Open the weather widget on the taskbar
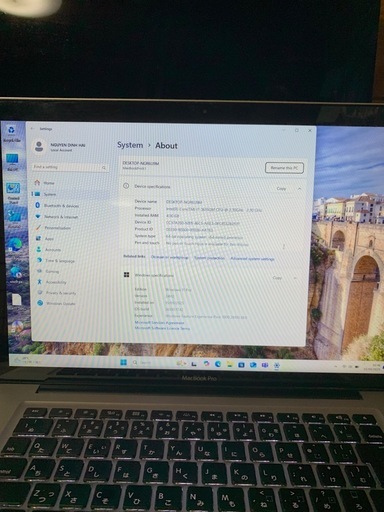The image size is (384, 512). (27, 360)
